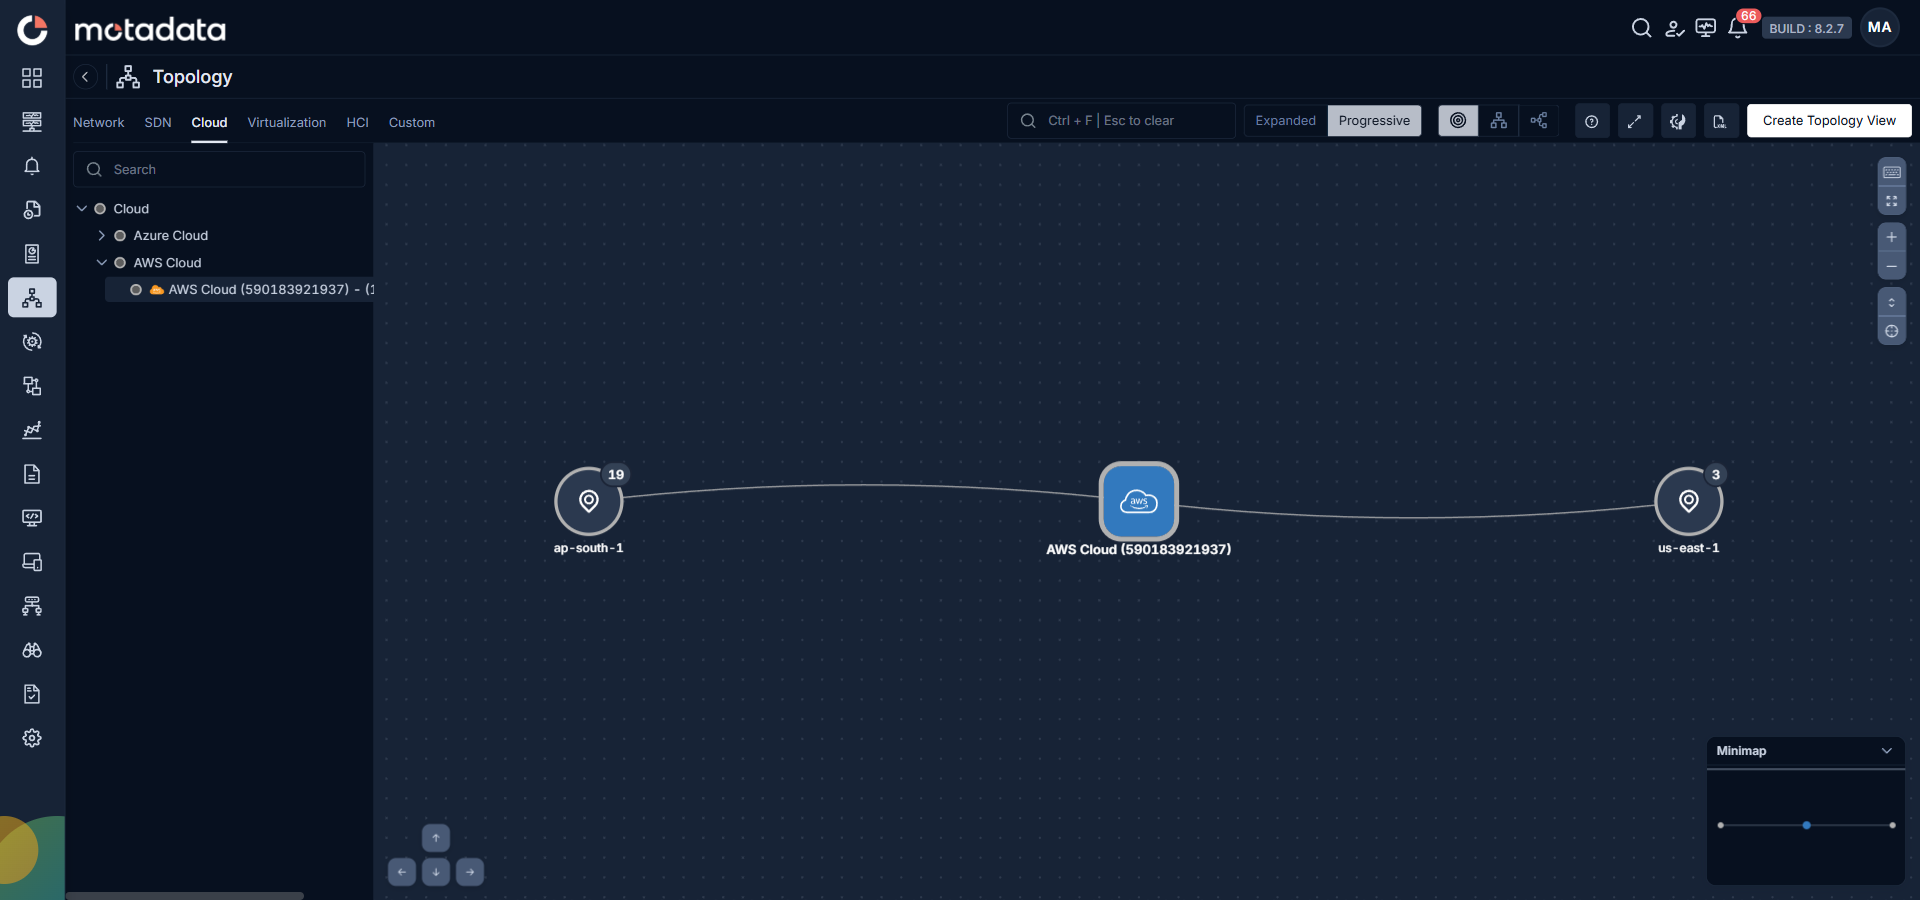Click the Minimap thumbnail preview
This screenshot has height=900, width=1920.
1806,826
